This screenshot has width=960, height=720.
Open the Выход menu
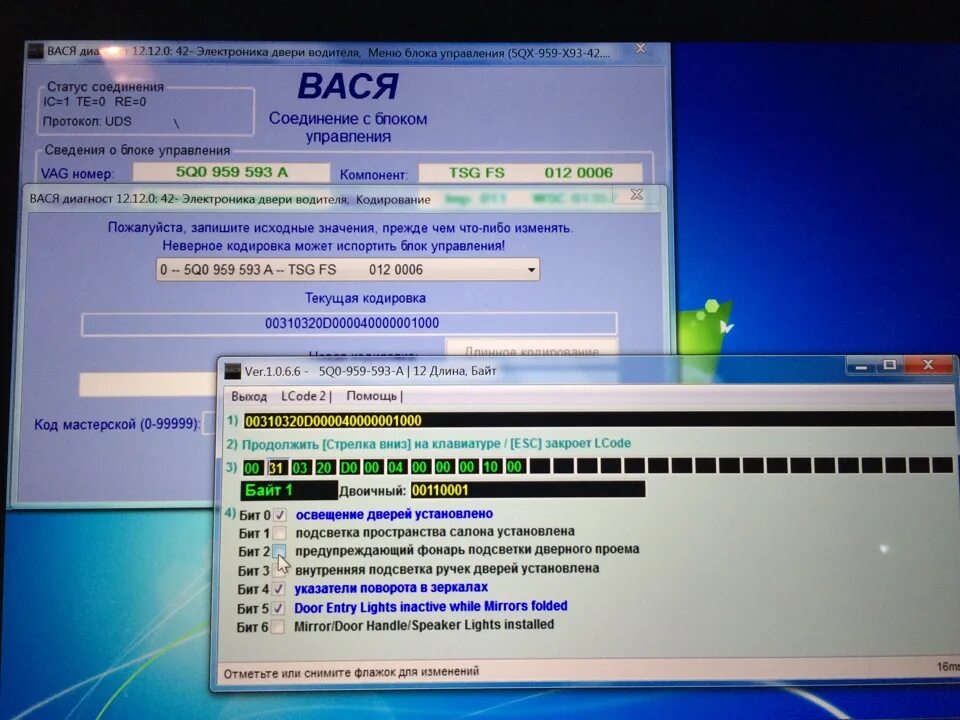point(249,397)
